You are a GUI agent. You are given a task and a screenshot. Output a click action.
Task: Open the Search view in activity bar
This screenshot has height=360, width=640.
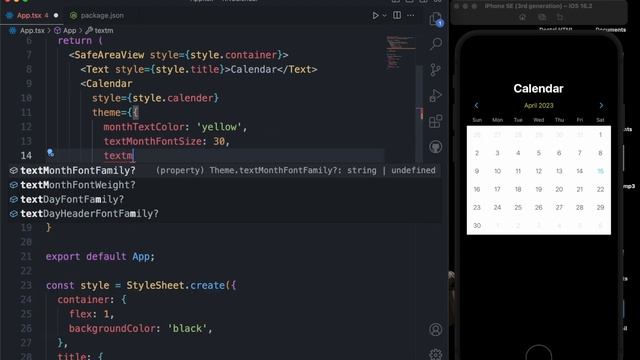coord(436,44)
